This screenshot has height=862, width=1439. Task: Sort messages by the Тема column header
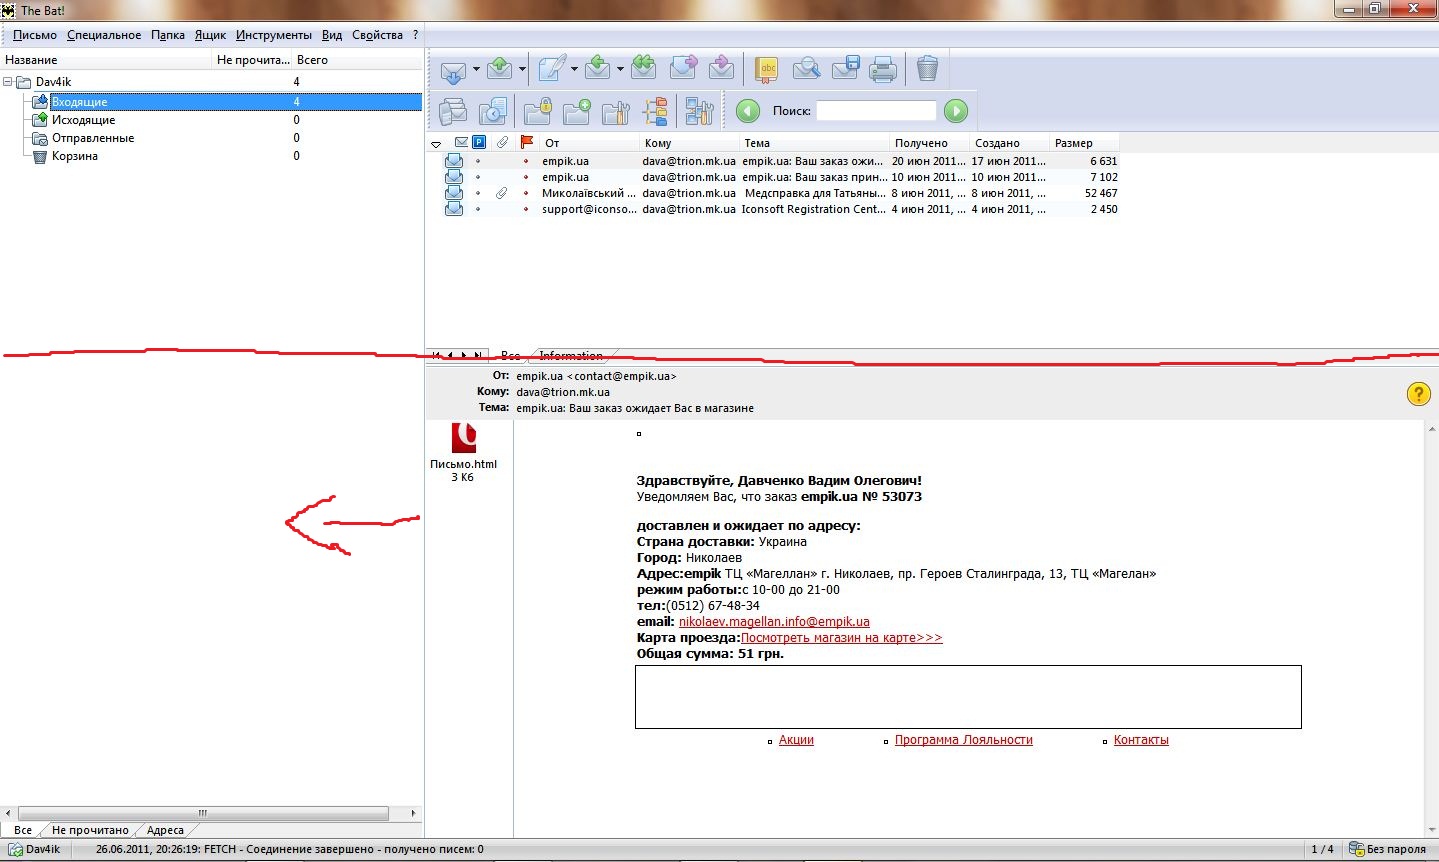pyautogui.click(x=814, y=143)
